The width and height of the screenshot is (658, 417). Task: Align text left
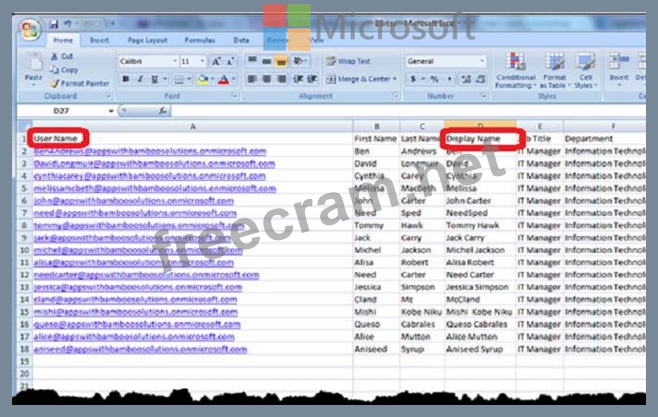coord(252,79)
